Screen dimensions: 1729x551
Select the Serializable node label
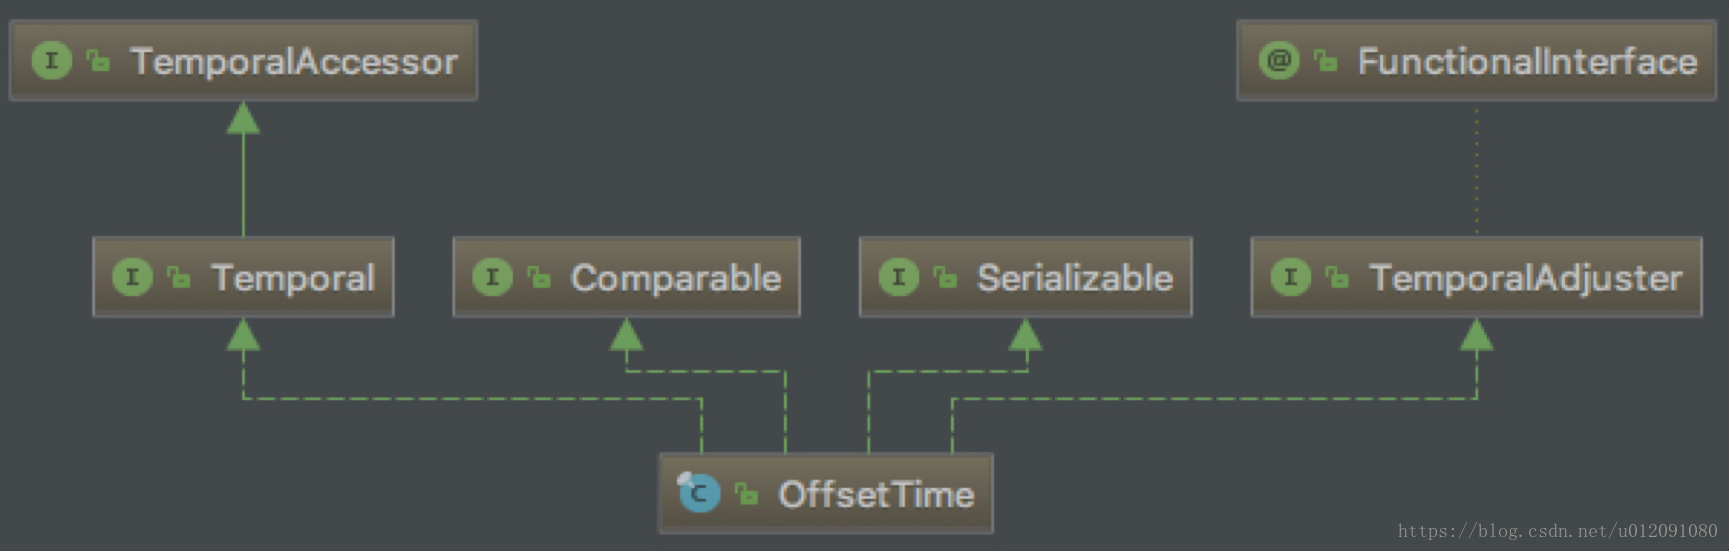1074,278
